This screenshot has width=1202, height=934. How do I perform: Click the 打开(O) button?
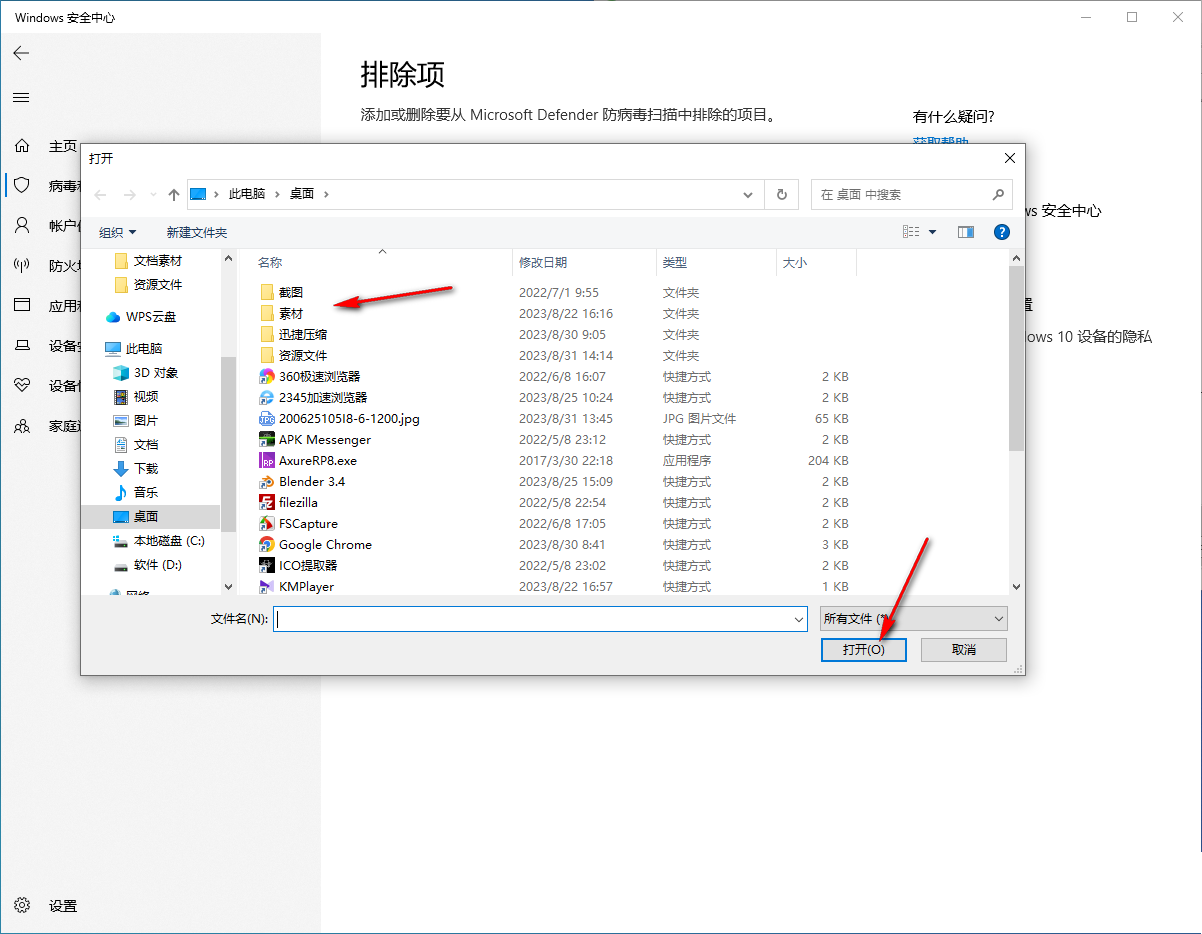pyautogui.click(x=863, y=649)
